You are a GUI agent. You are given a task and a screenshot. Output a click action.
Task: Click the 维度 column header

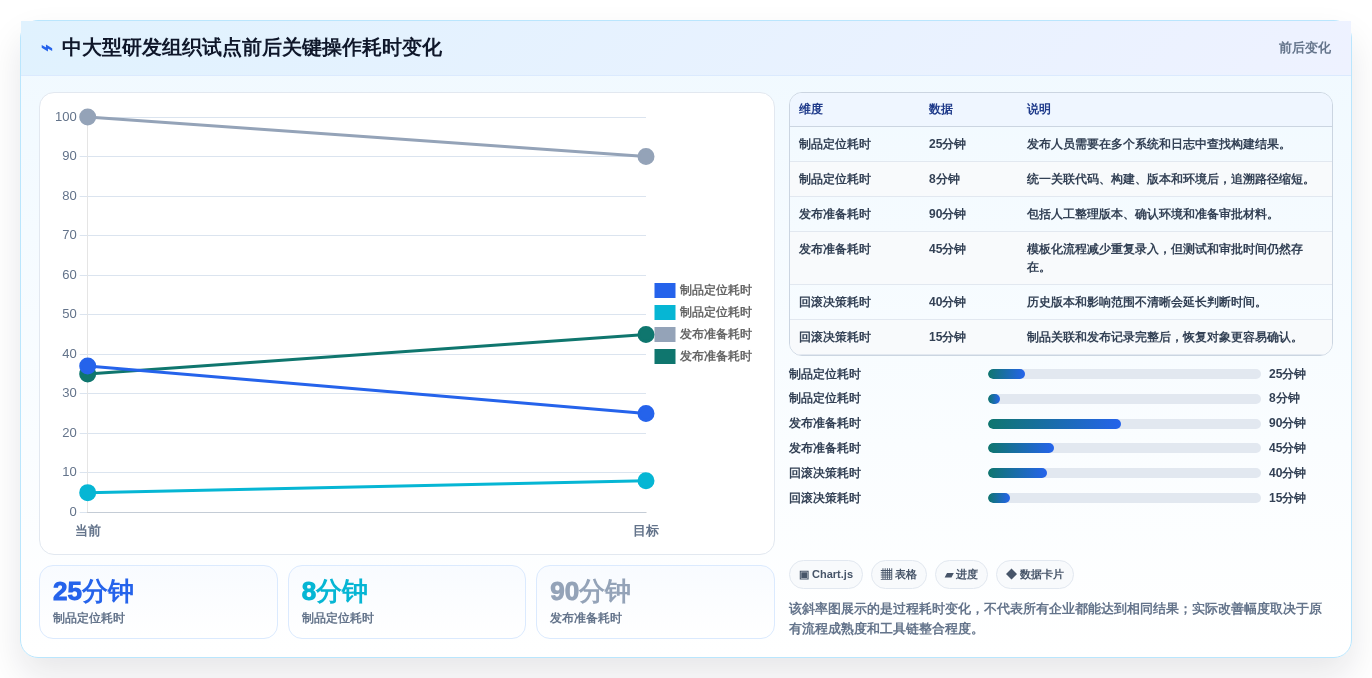click(811, 110)
